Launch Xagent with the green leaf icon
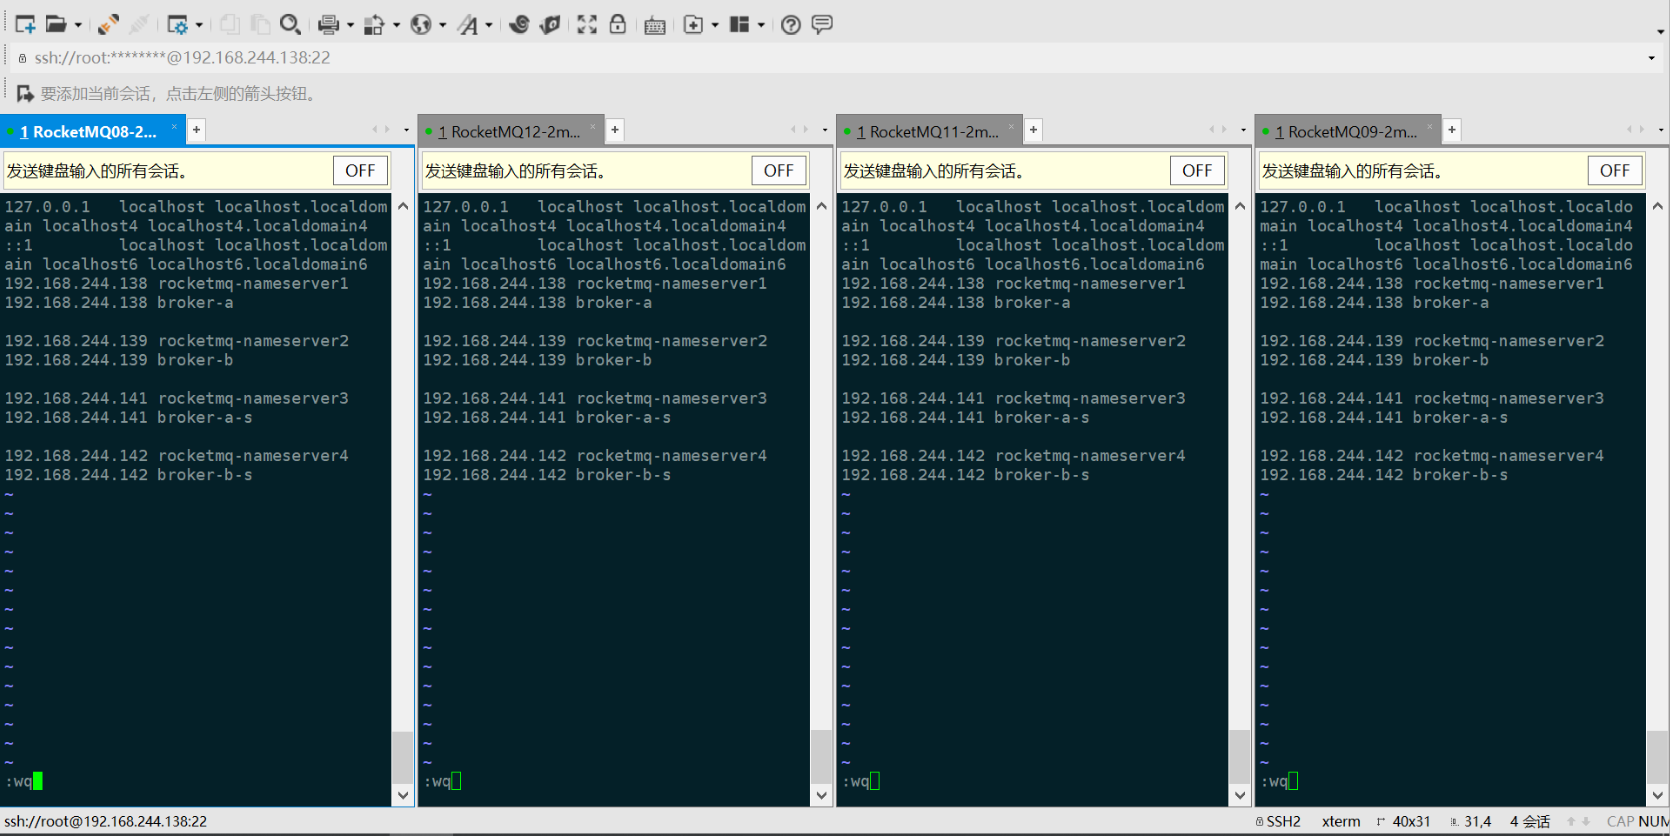Screen dimensions: 1674x836 click(550, 24)
